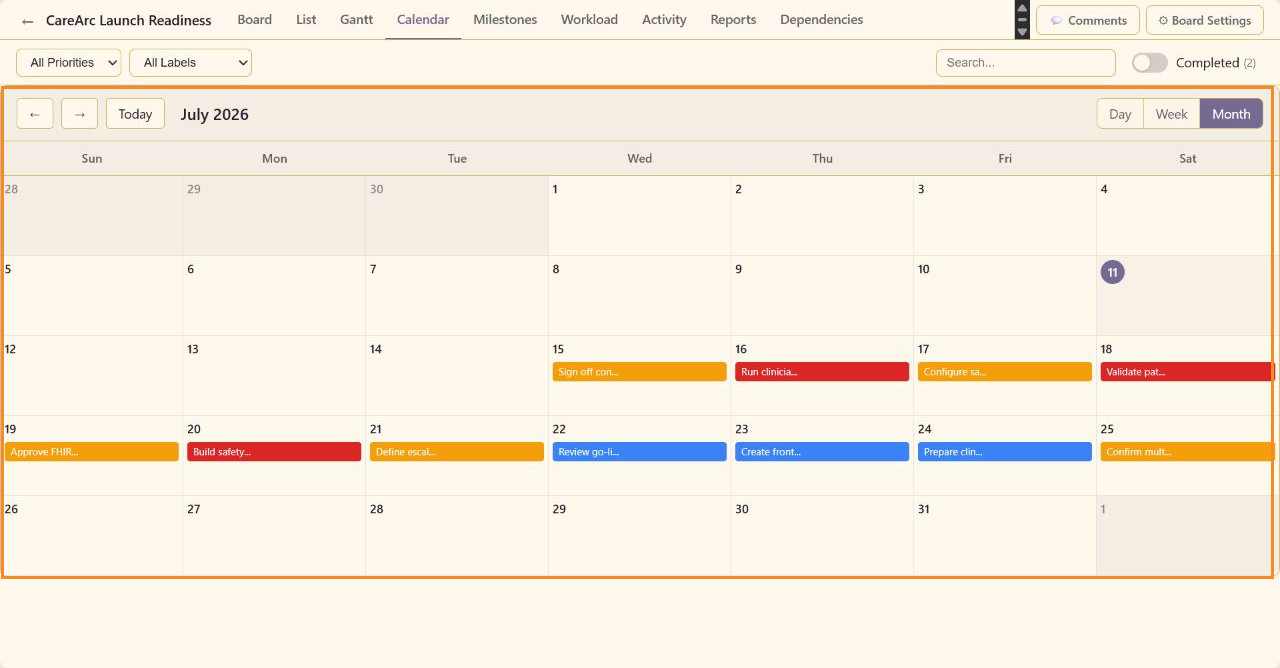The image size is (1280, 668).
Task: Click the Search input field
Action: pyautogui.click(x=1026, y=62)
